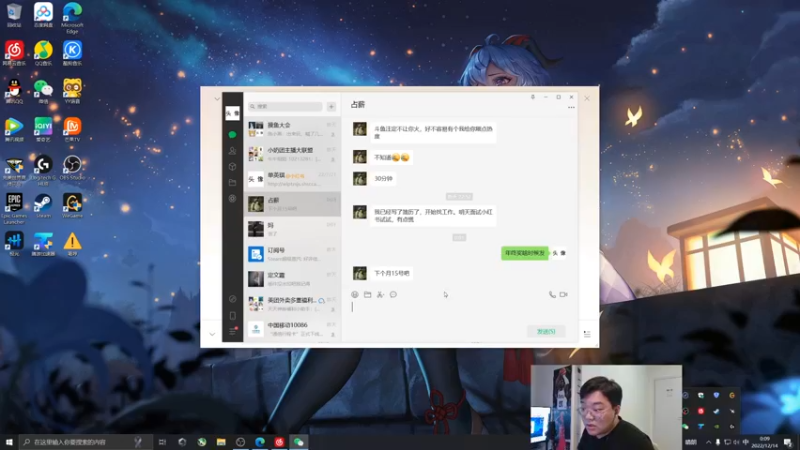Click the 下个月15号吧 message
The image size is (800, 450).
[392, 273]
